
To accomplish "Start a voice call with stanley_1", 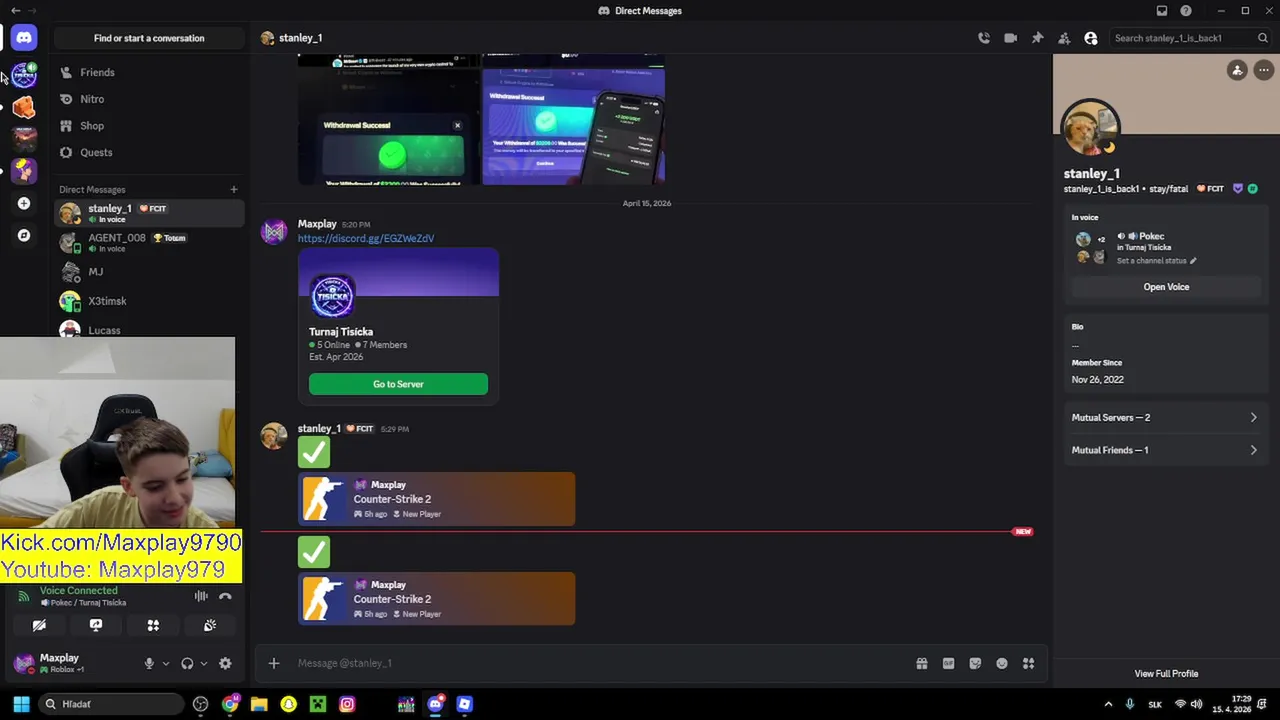I will (984, 38).
